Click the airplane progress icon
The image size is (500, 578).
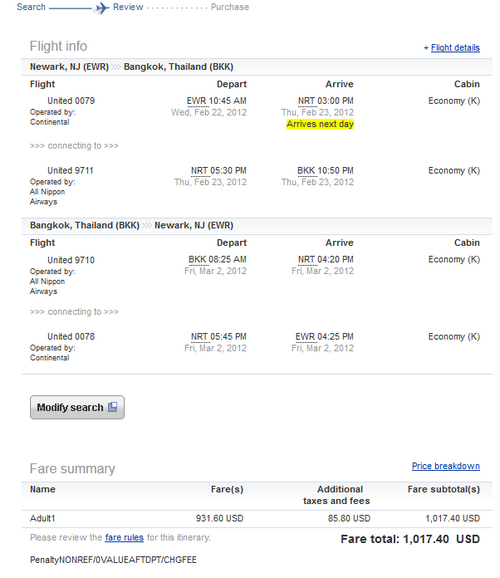tap(102, 8)
